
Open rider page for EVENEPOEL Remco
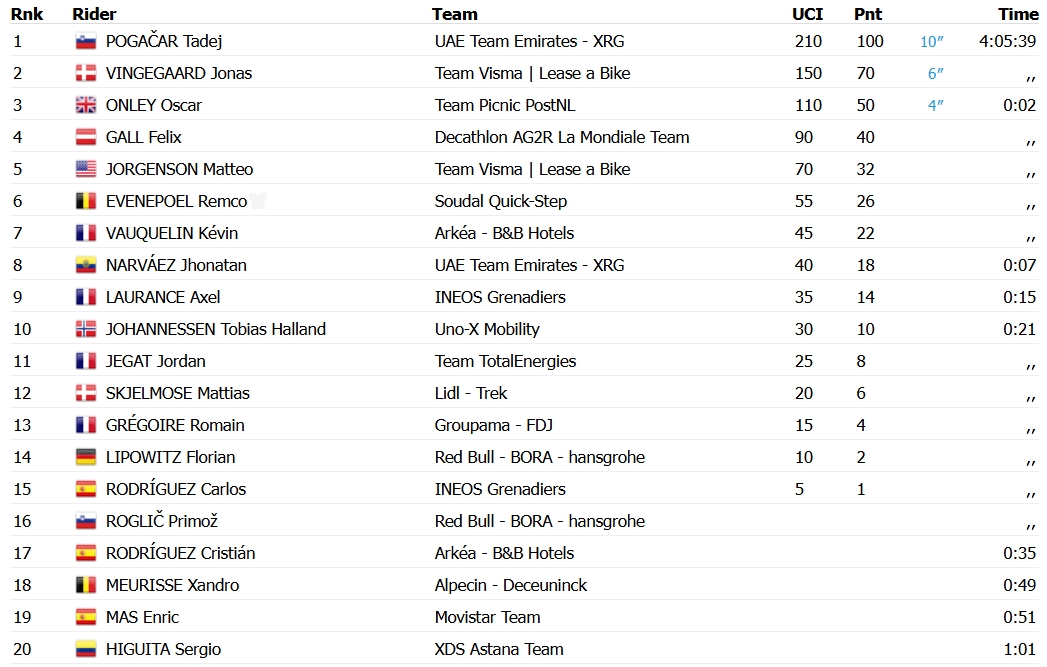(x=176, y=202)
